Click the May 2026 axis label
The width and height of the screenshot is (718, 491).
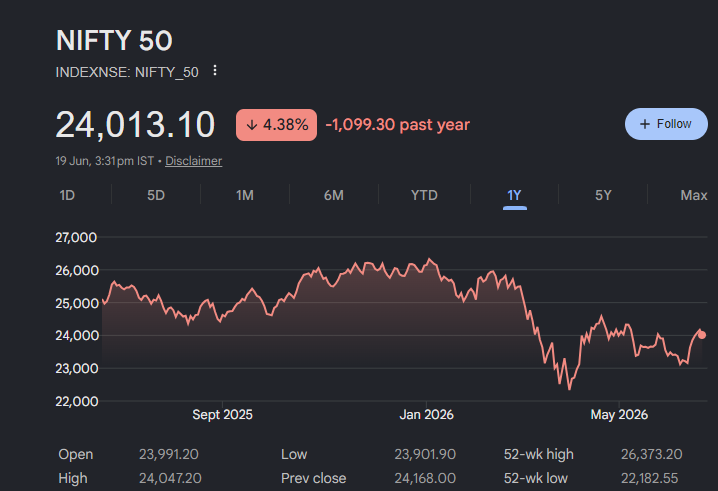(619, 415)
